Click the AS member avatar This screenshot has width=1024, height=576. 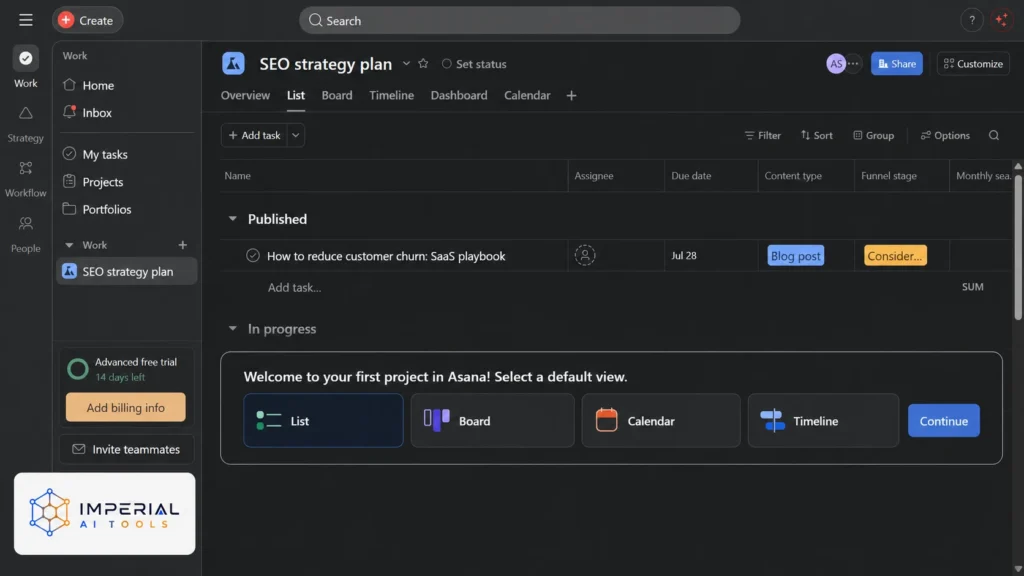[835, 63]
